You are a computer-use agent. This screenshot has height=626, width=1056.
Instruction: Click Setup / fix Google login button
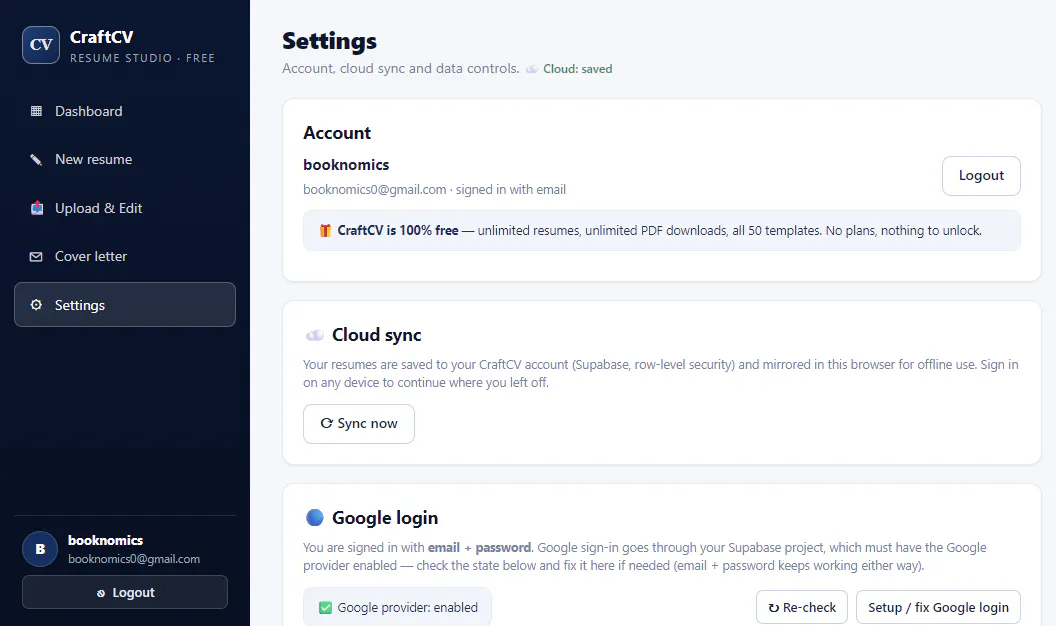pos(938,607)
